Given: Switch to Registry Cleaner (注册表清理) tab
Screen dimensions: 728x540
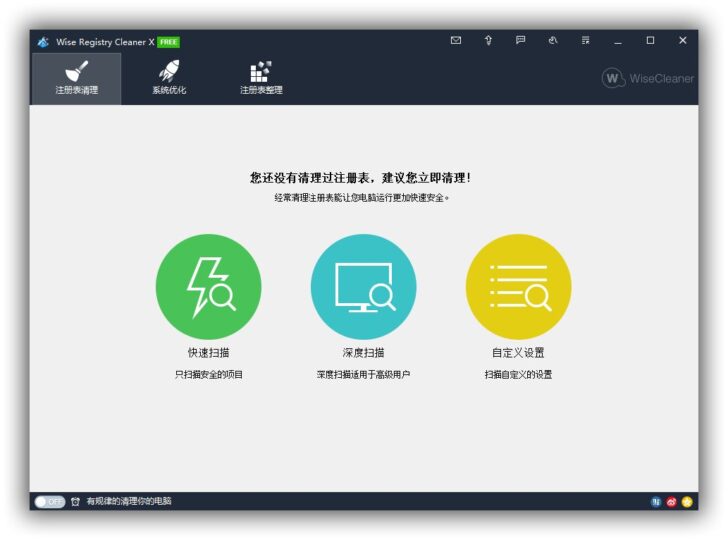Looking at the screenshot, I should [x=76, y=79].
